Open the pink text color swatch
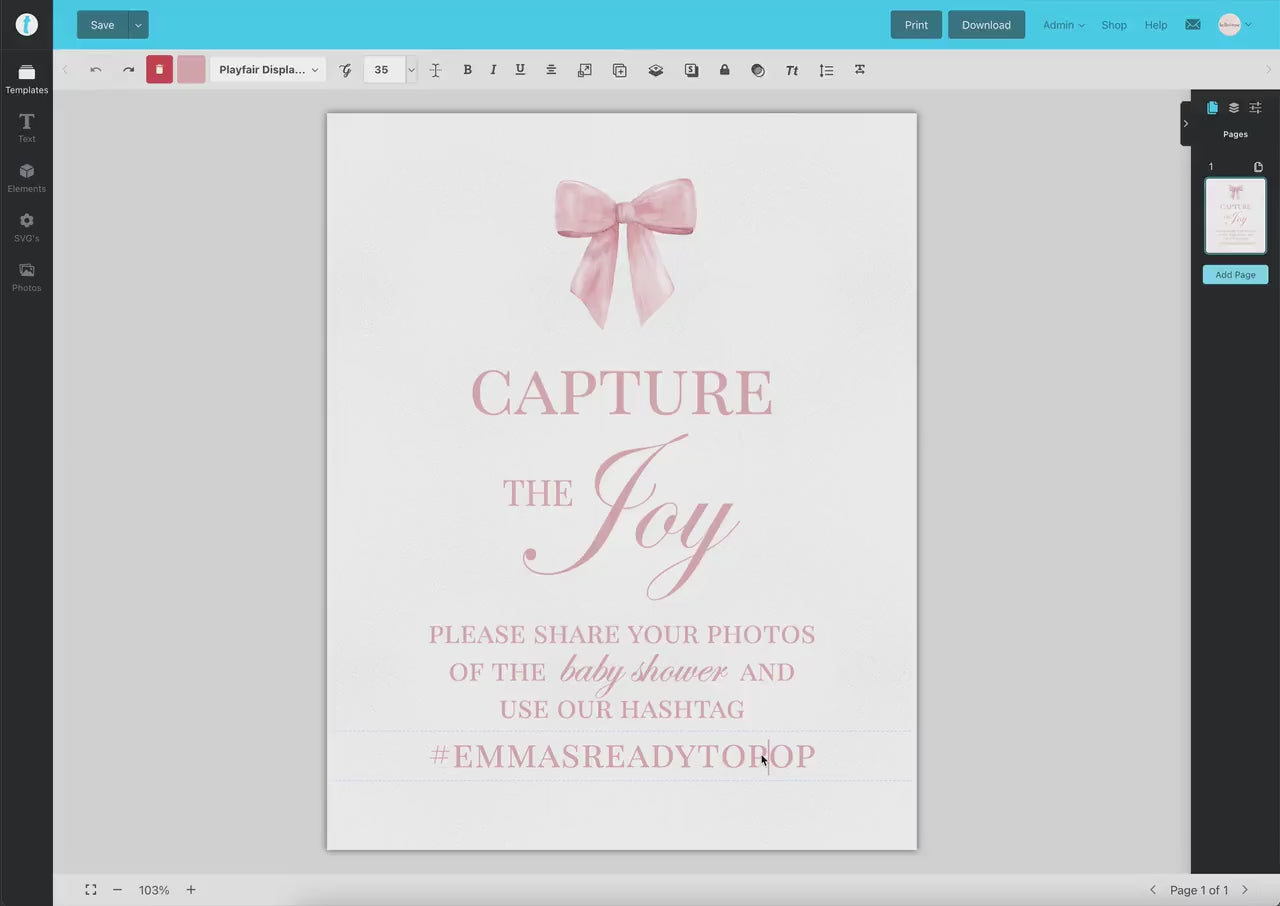 coord(191,70)
